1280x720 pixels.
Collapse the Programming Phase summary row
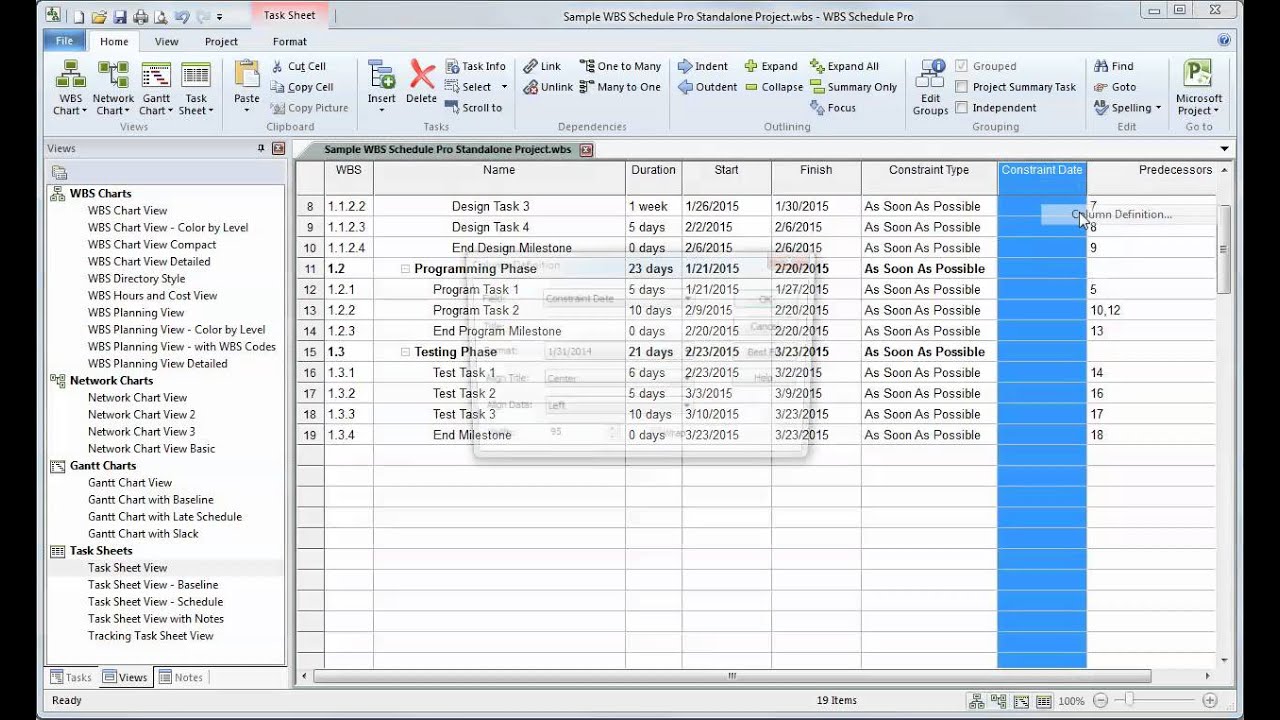tap(405, 269)
